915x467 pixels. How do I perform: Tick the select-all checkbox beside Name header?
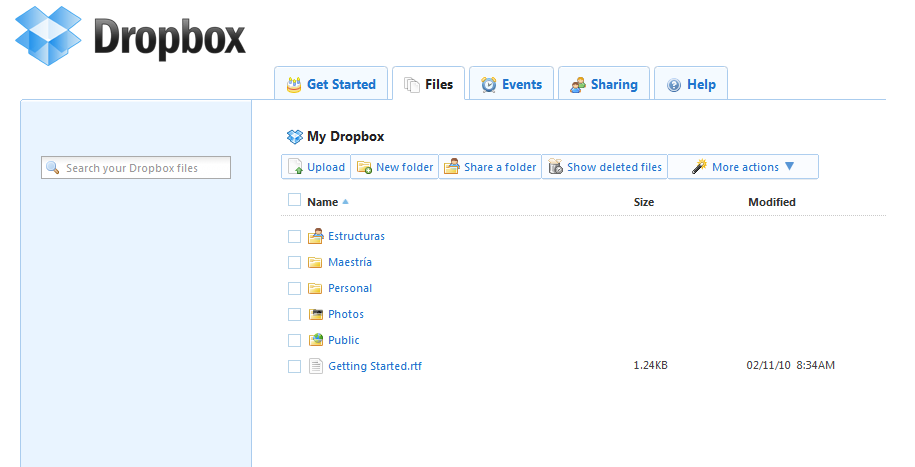(x=294, y=200)
